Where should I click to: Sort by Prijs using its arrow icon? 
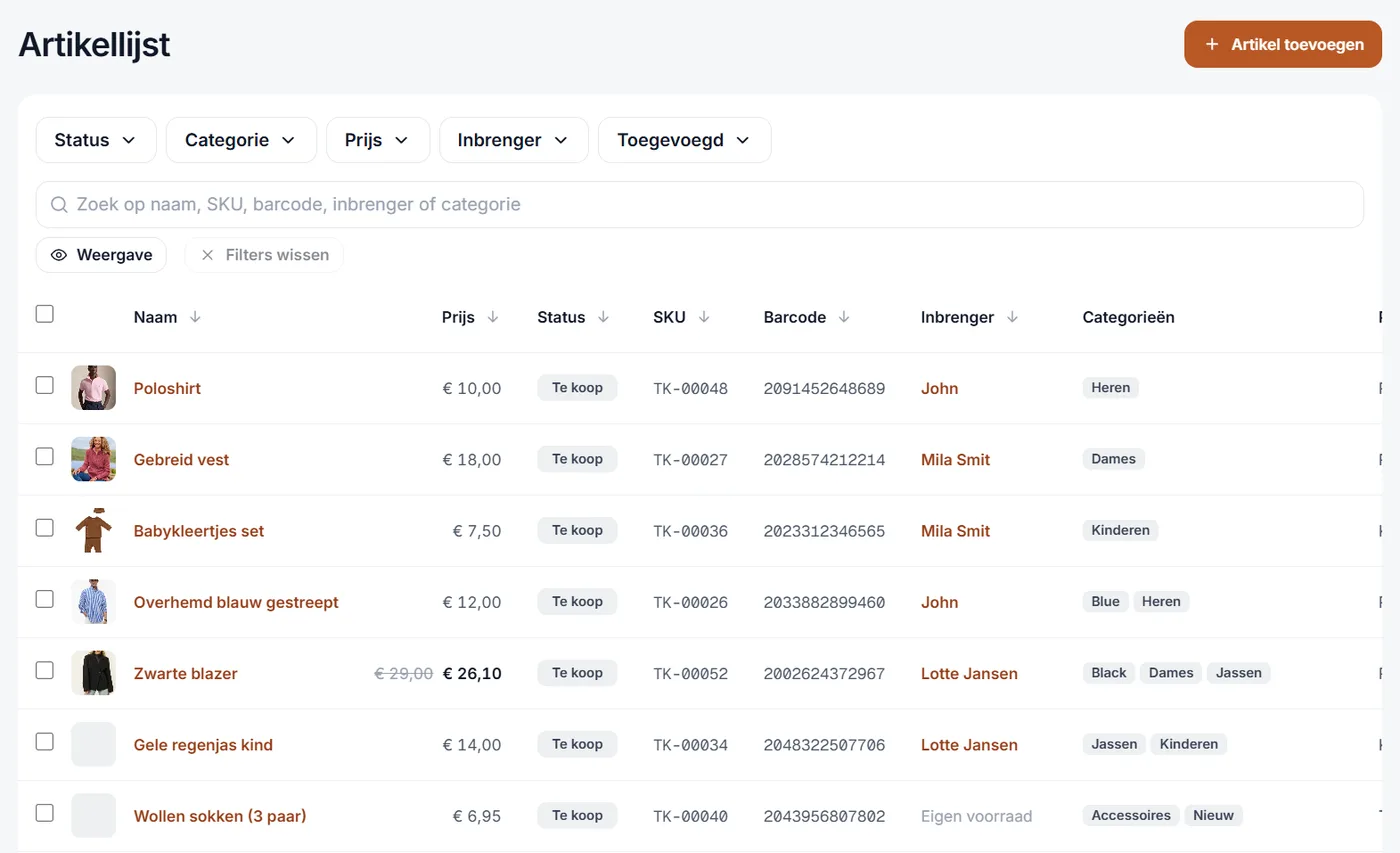493,317
